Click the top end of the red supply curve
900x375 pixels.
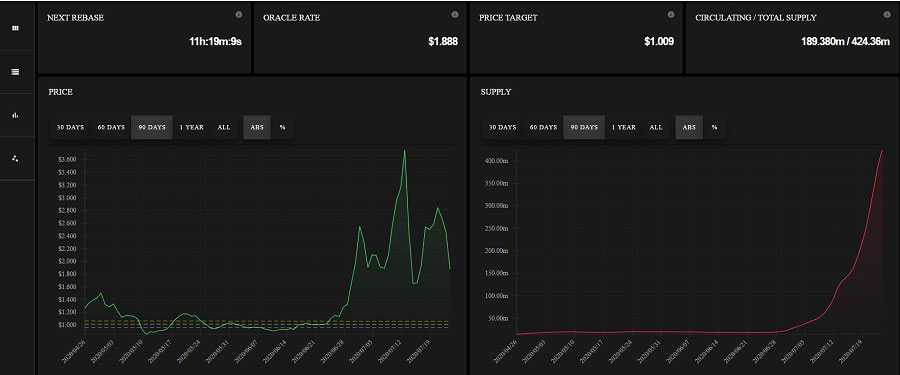883,151
